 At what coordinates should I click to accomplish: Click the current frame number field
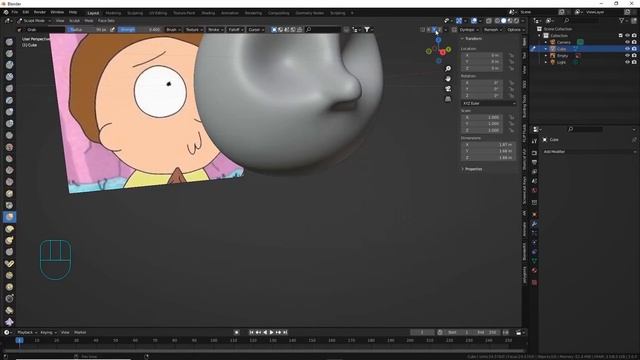tap(422, 333)
